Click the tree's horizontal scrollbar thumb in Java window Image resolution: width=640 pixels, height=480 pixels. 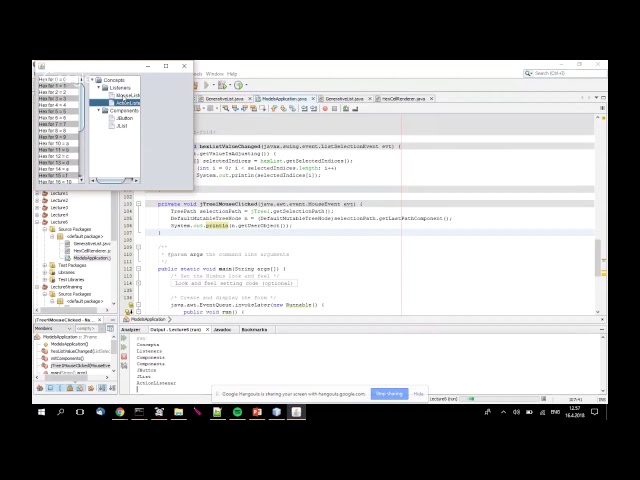pyautogui.click(x=111, y=180)
